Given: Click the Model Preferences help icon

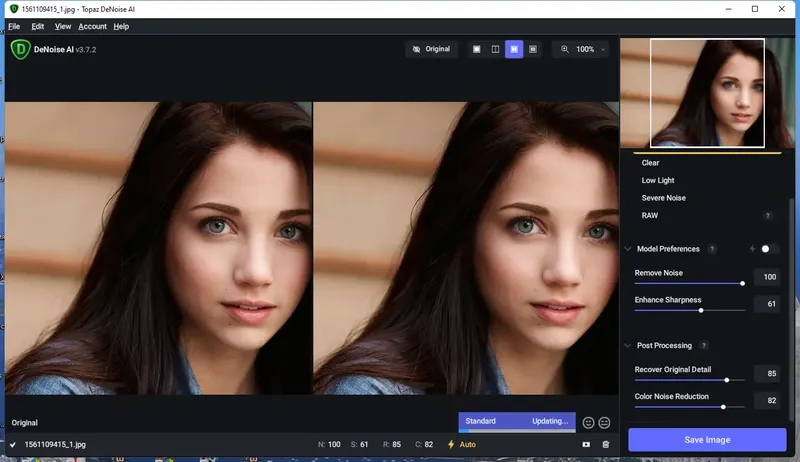Looking at the screenshot, I should (712, 249).
